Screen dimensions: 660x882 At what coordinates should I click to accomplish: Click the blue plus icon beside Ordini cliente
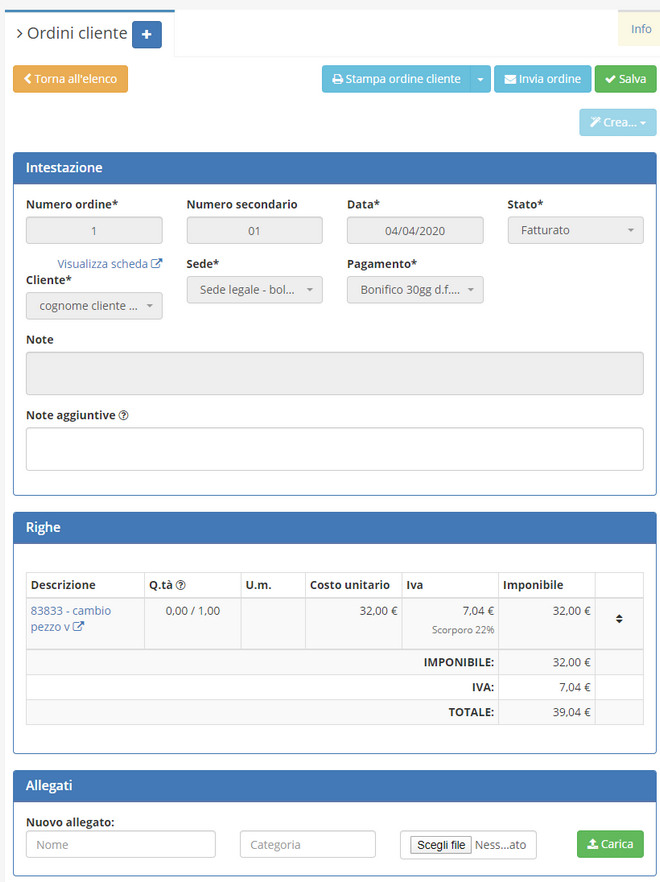click(147, 34)
